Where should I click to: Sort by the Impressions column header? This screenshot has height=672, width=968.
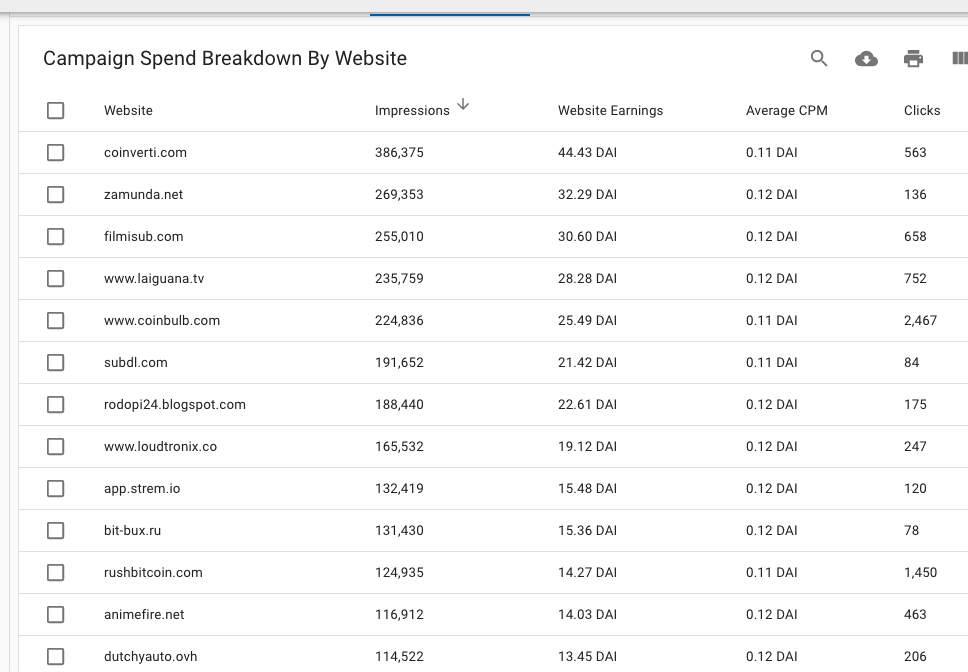pyautogui.click(x=412, y=110)
